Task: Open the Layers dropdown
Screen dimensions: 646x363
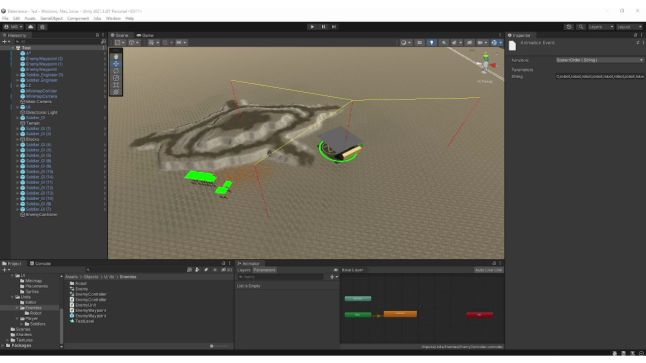Action: pyautogui.click(x=601, y=27)
